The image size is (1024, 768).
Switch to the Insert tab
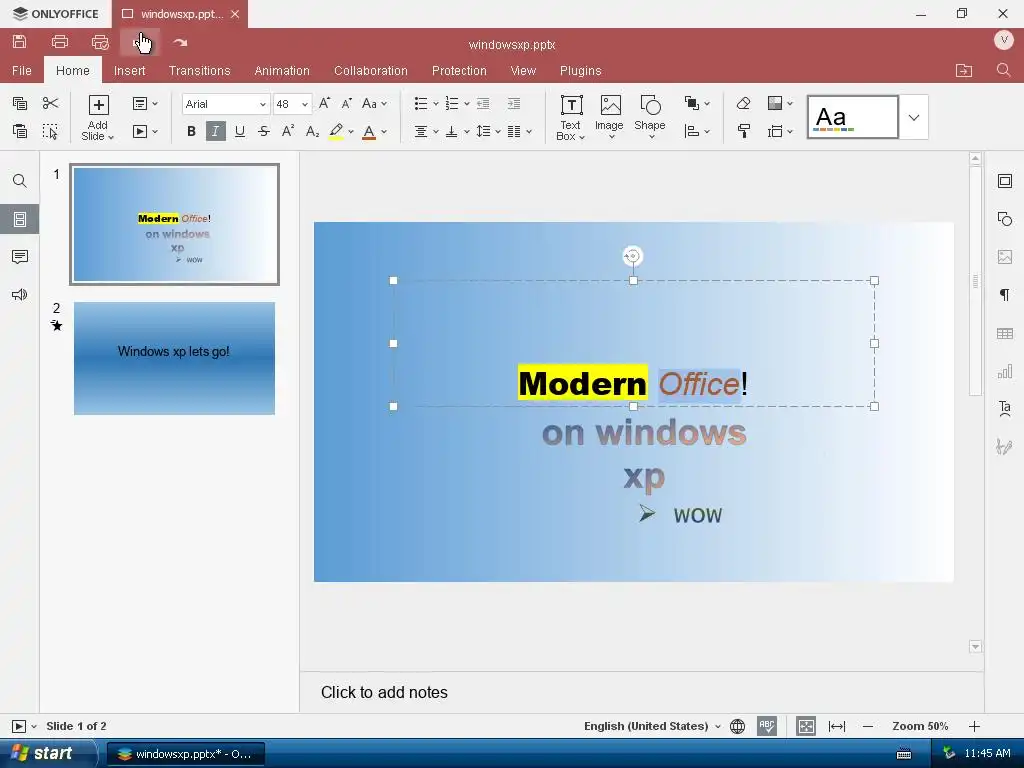click(129, 71)
